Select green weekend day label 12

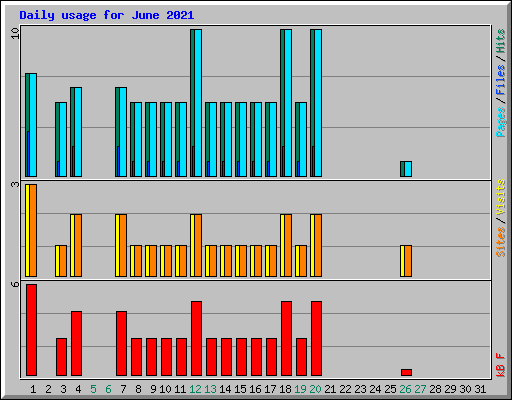click(195, 389)
